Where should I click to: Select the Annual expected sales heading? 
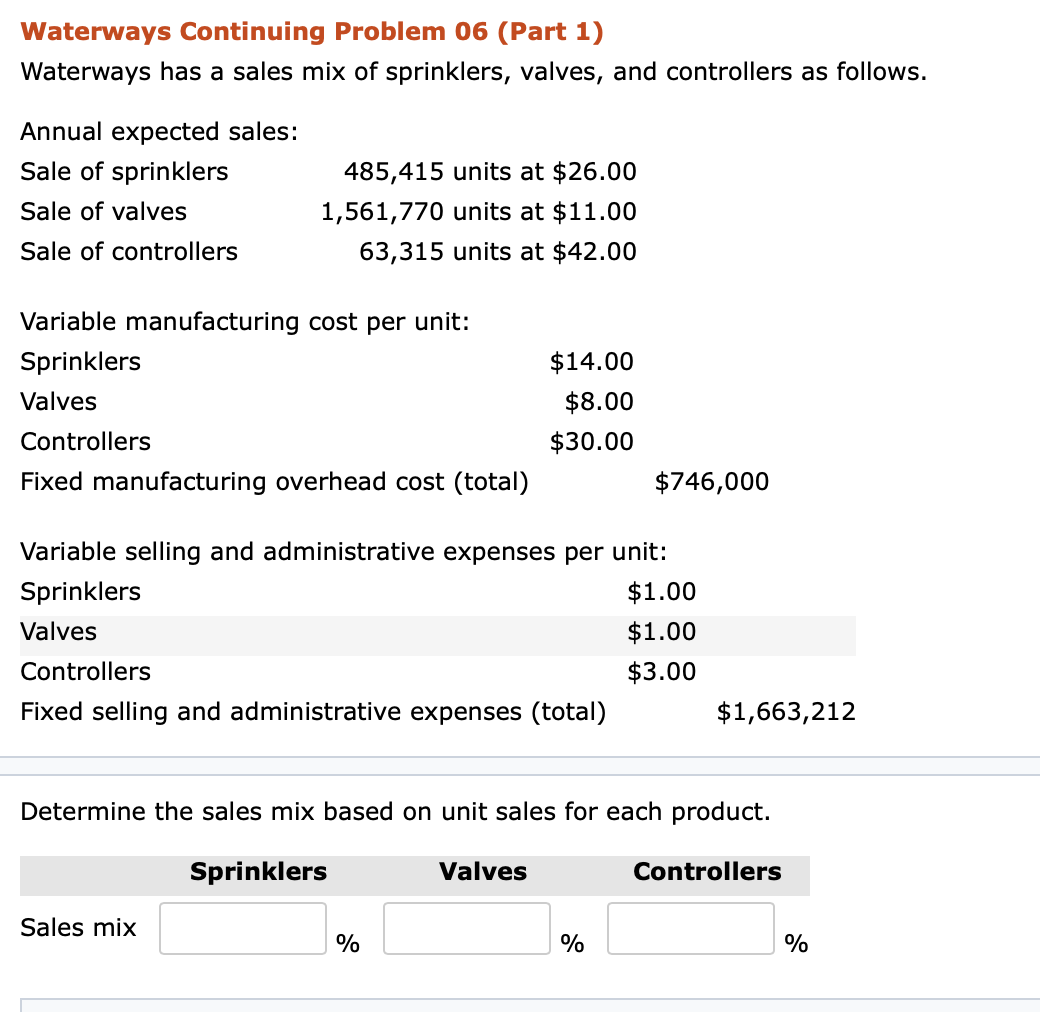tap(128, 131)
